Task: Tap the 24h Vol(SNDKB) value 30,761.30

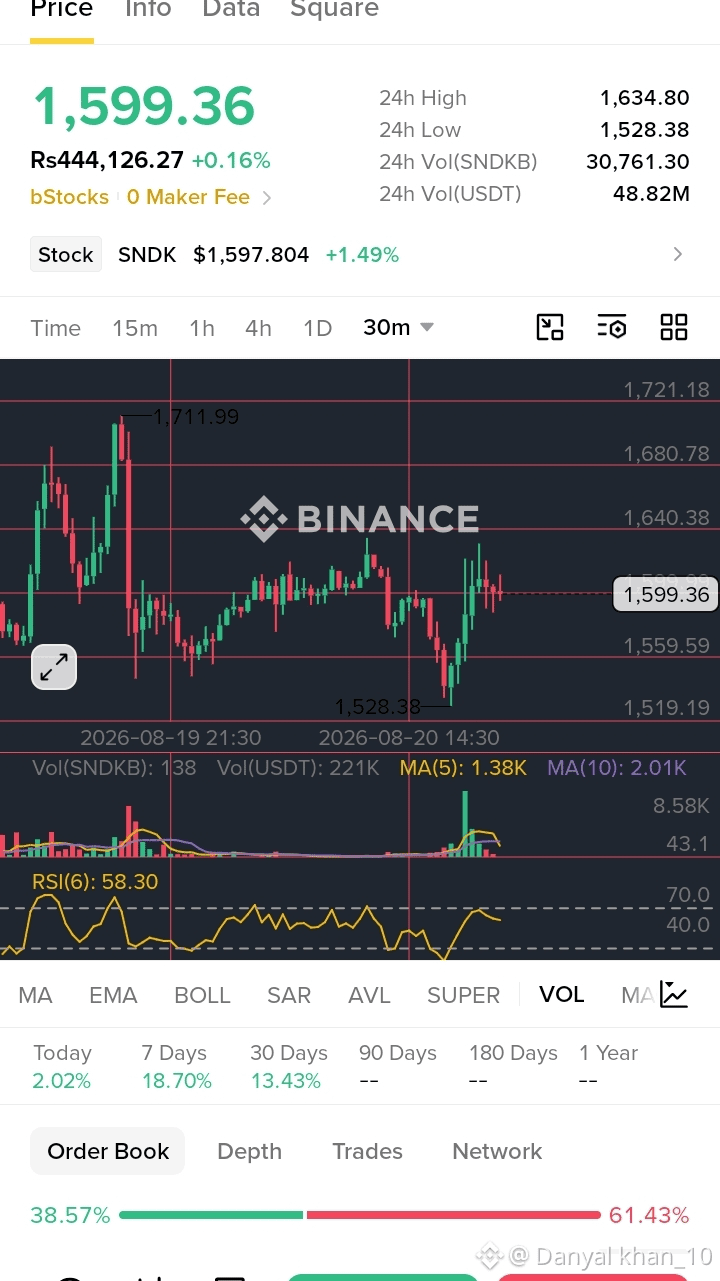Action: click(x=638, y=162)
